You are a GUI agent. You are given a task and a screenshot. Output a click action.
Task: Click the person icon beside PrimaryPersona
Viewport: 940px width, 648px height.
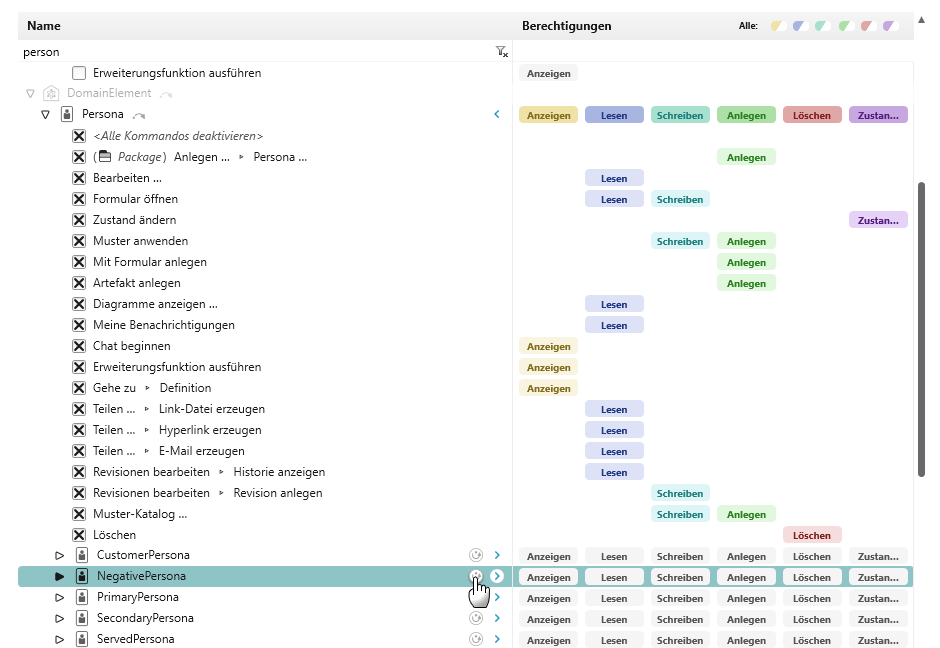point(82,597)
